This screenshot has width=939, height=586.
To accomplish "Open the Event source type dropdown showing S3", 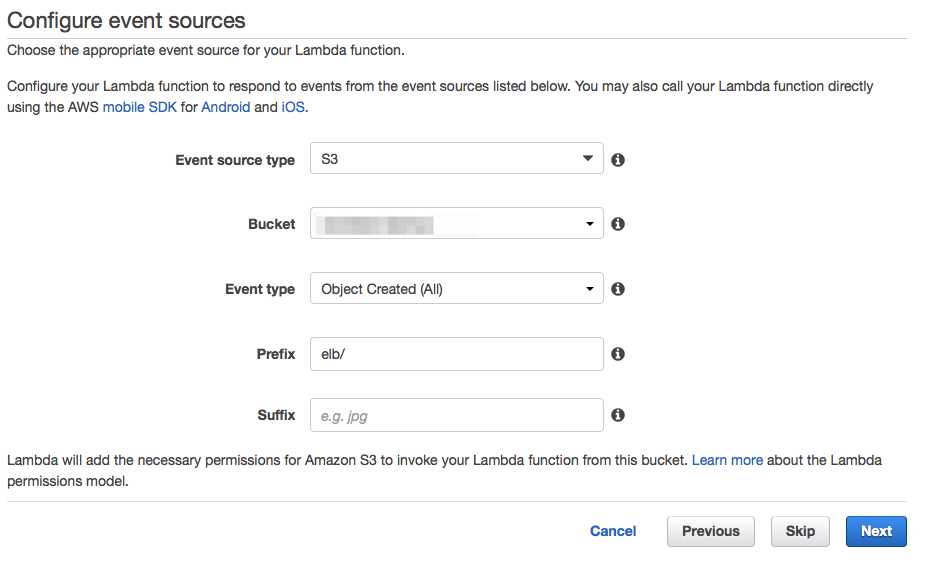I will pyautogui.click(x=456, y=159).
